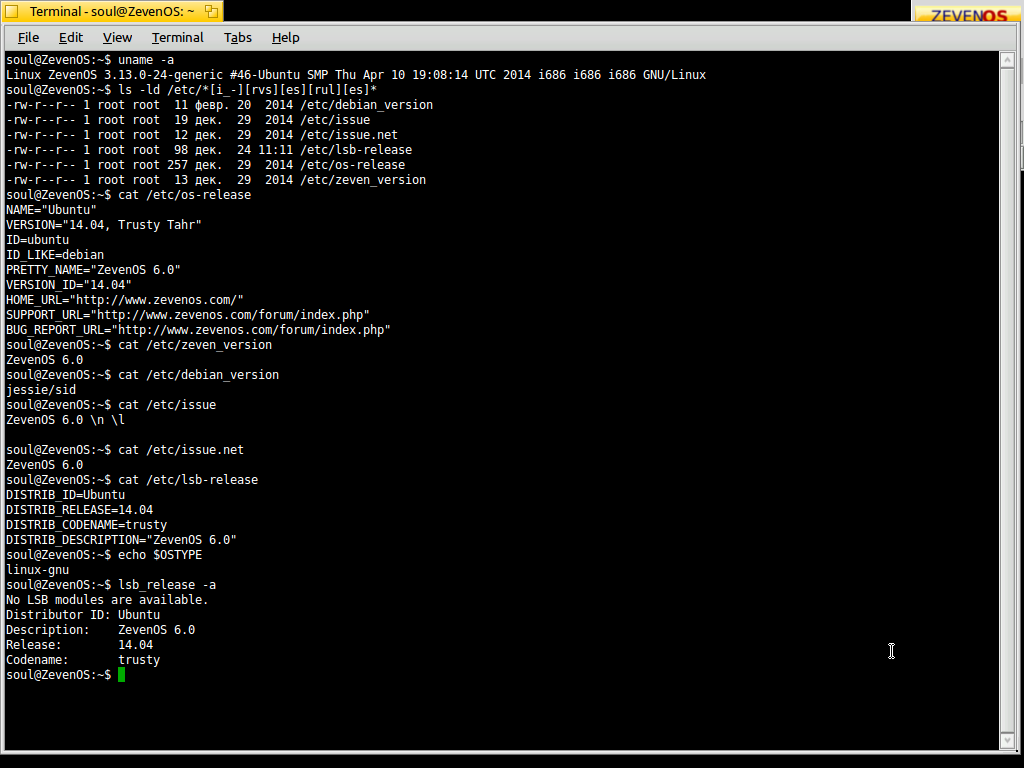
Task: Click the /etc/zeven_version listing row
Action: pyautogui.click(x=216, y=180)
